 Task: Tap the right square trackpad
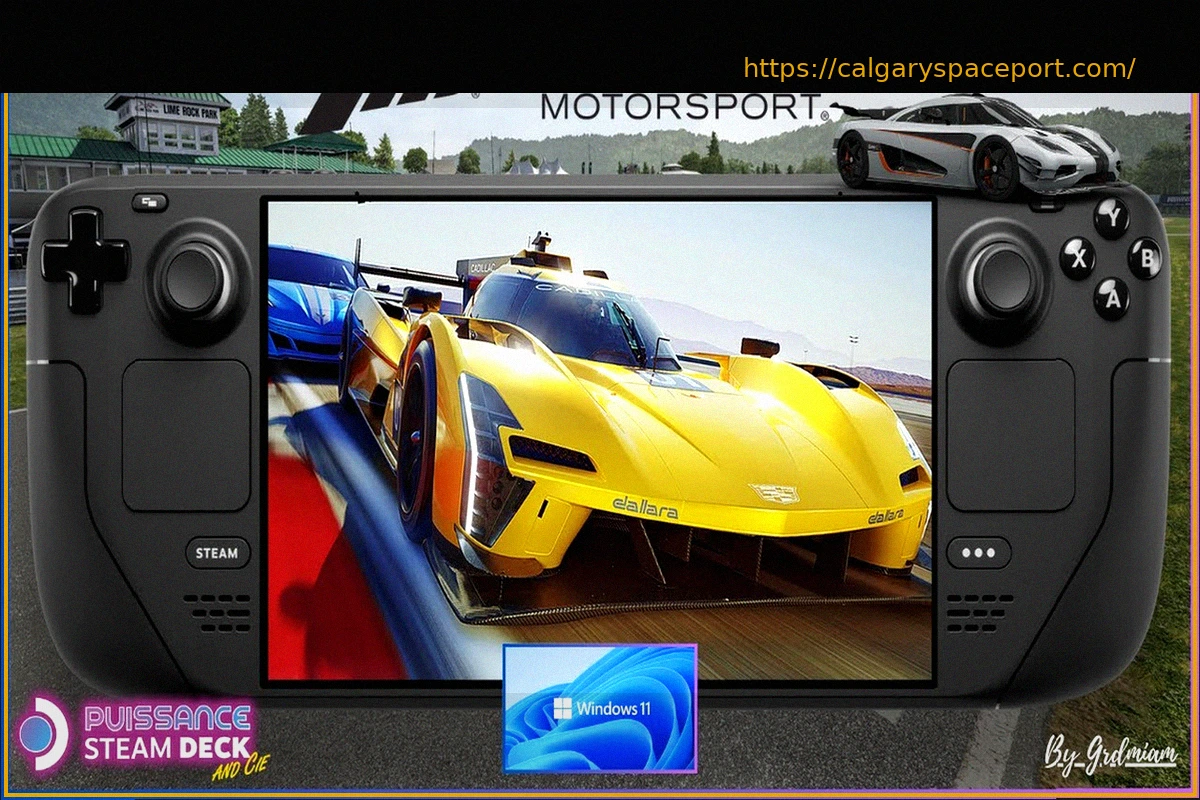1011,435
